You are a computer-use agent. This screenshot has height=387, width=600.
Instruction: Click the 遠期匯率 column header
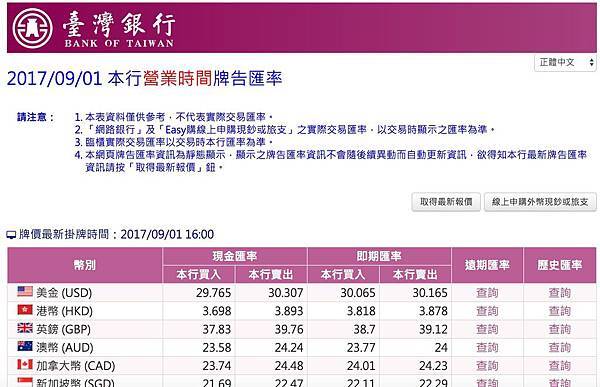[x=487, y=265]
